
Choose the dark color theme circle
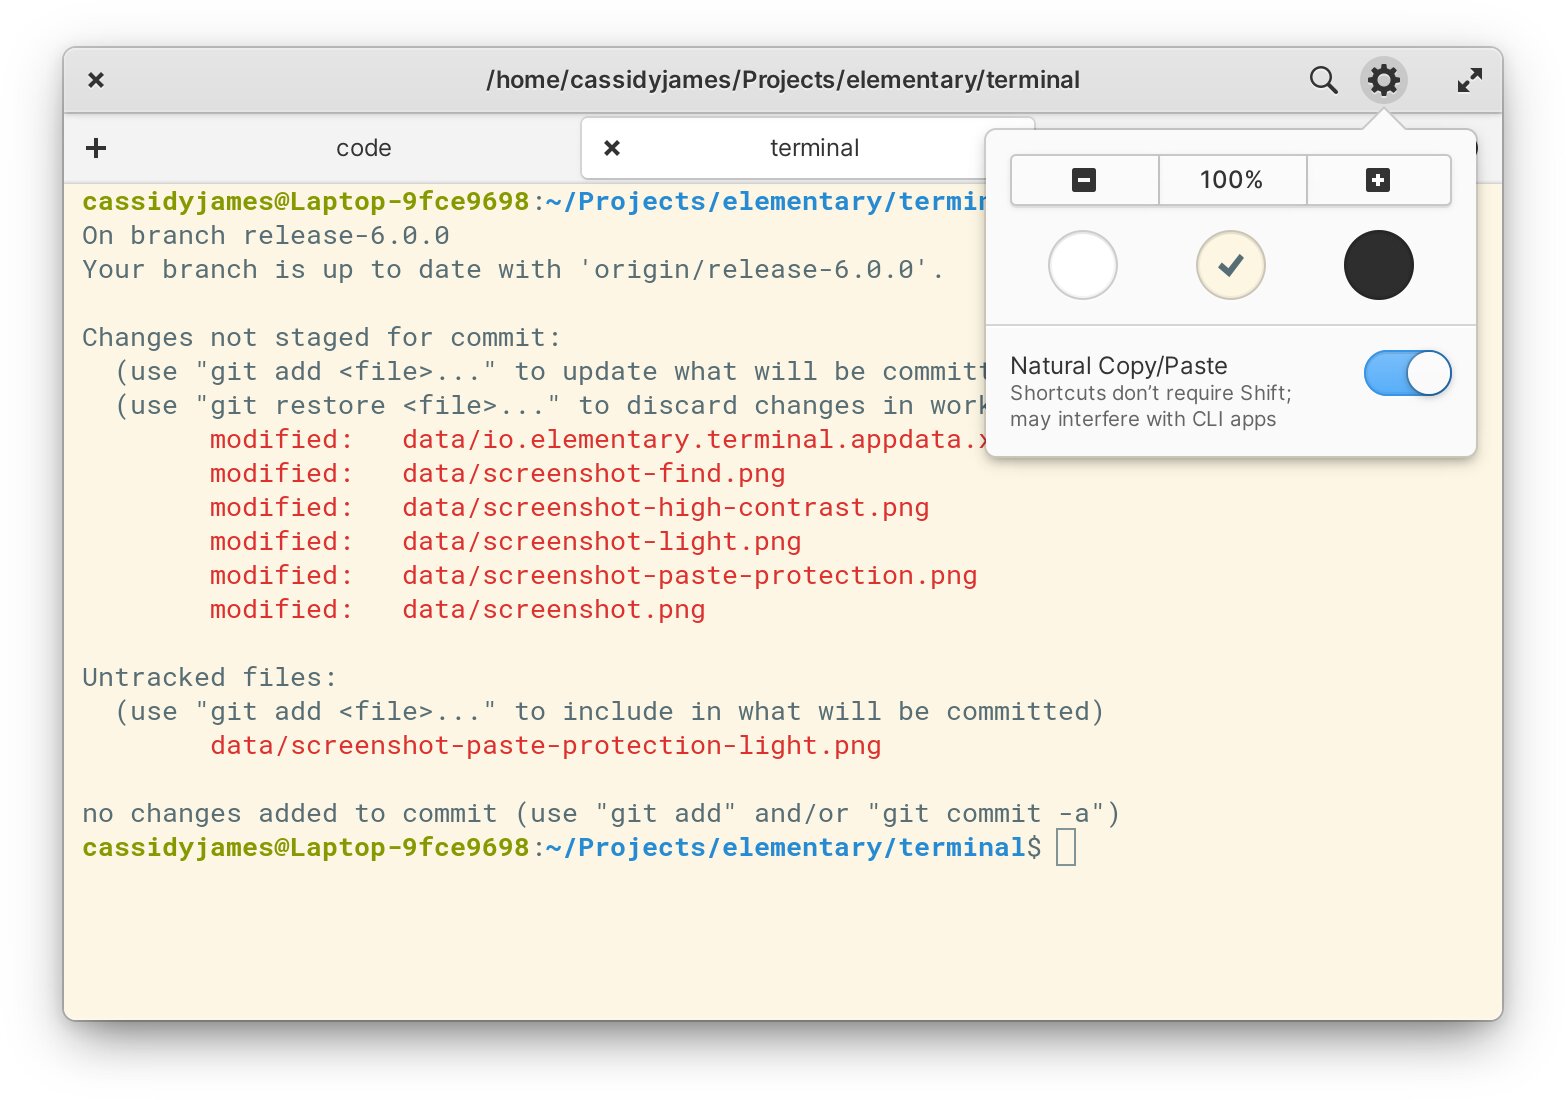click(1378, 265)
